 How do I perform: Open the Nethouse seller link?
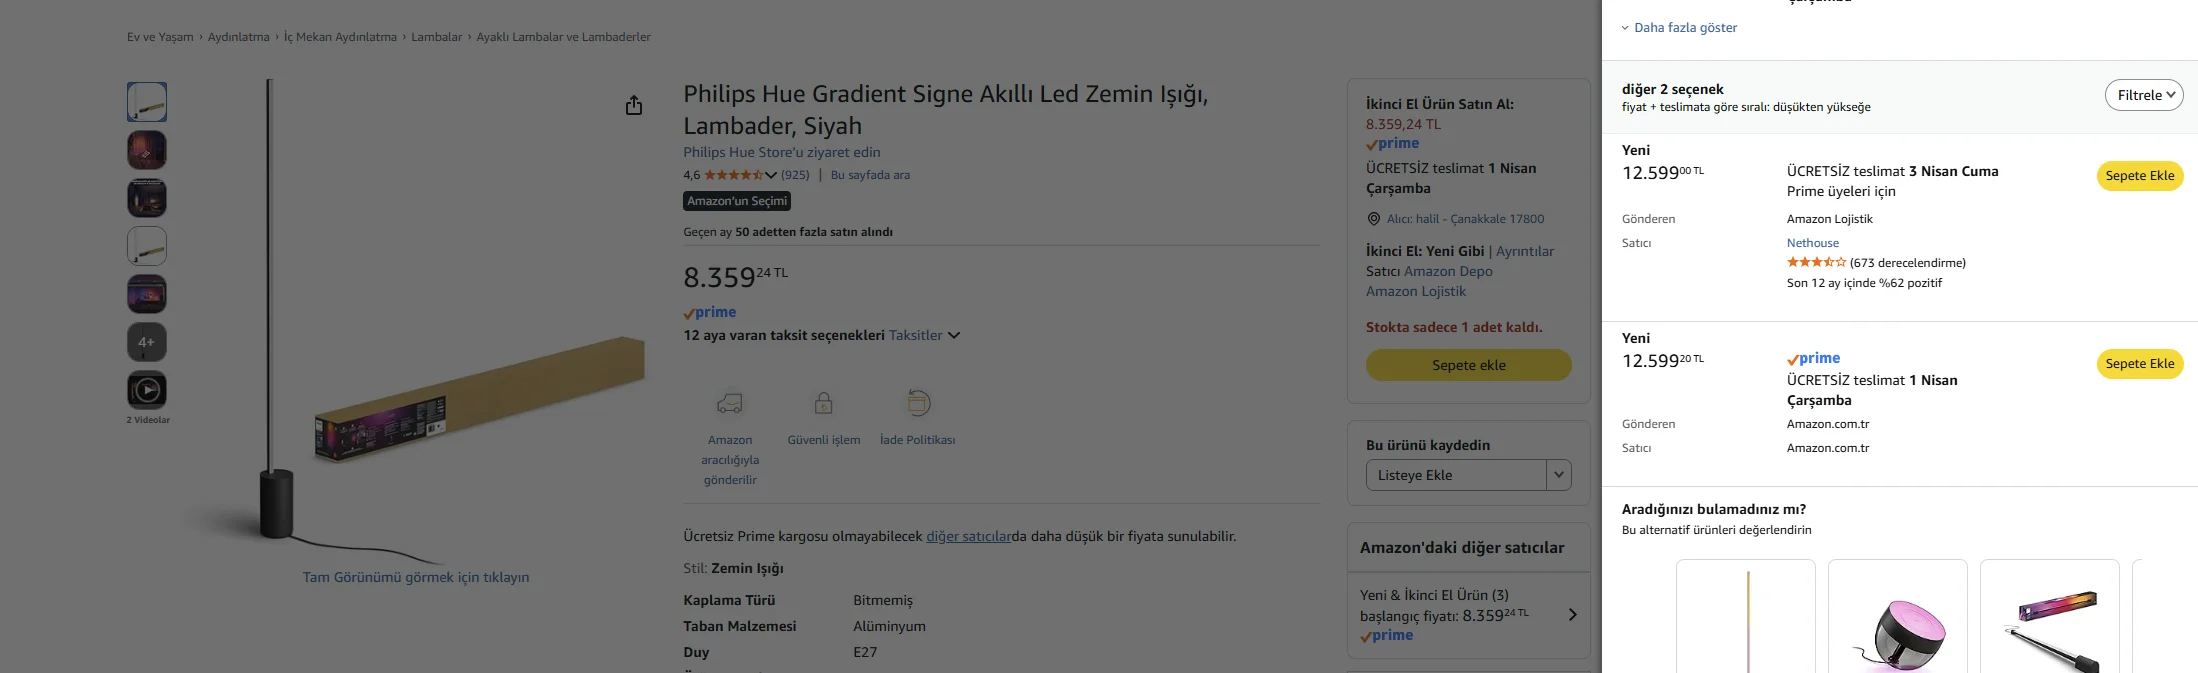pyautogui.click(x=1812, y=243)
